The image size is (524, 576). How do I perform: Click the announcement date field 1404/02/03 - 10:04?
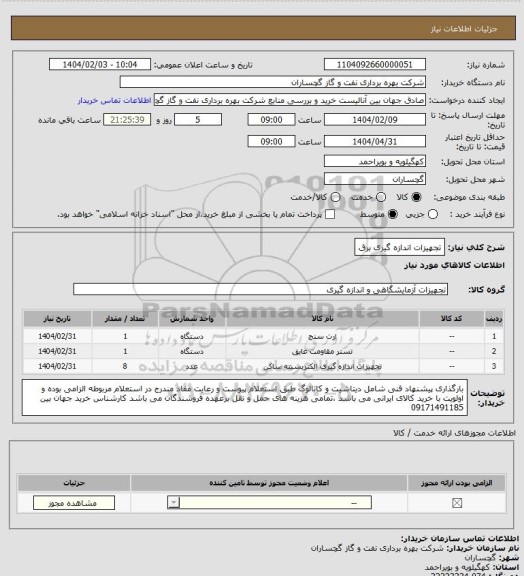click(100, 65)
